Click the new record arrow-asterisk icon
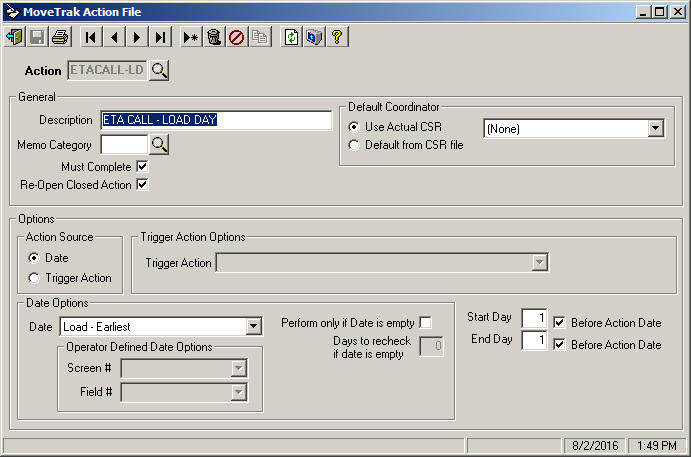 (191, 37)
